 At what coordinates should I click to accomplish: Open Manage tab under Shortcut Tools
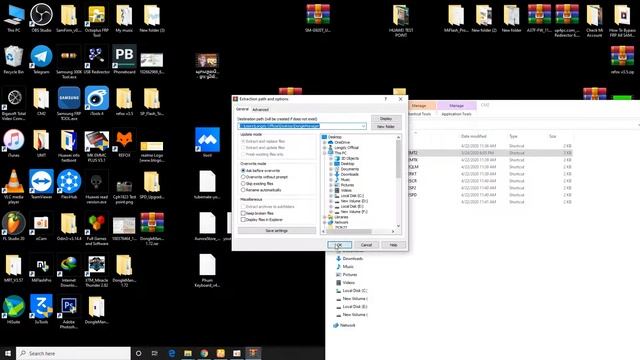pyautogui.click(x=419, y=106)
